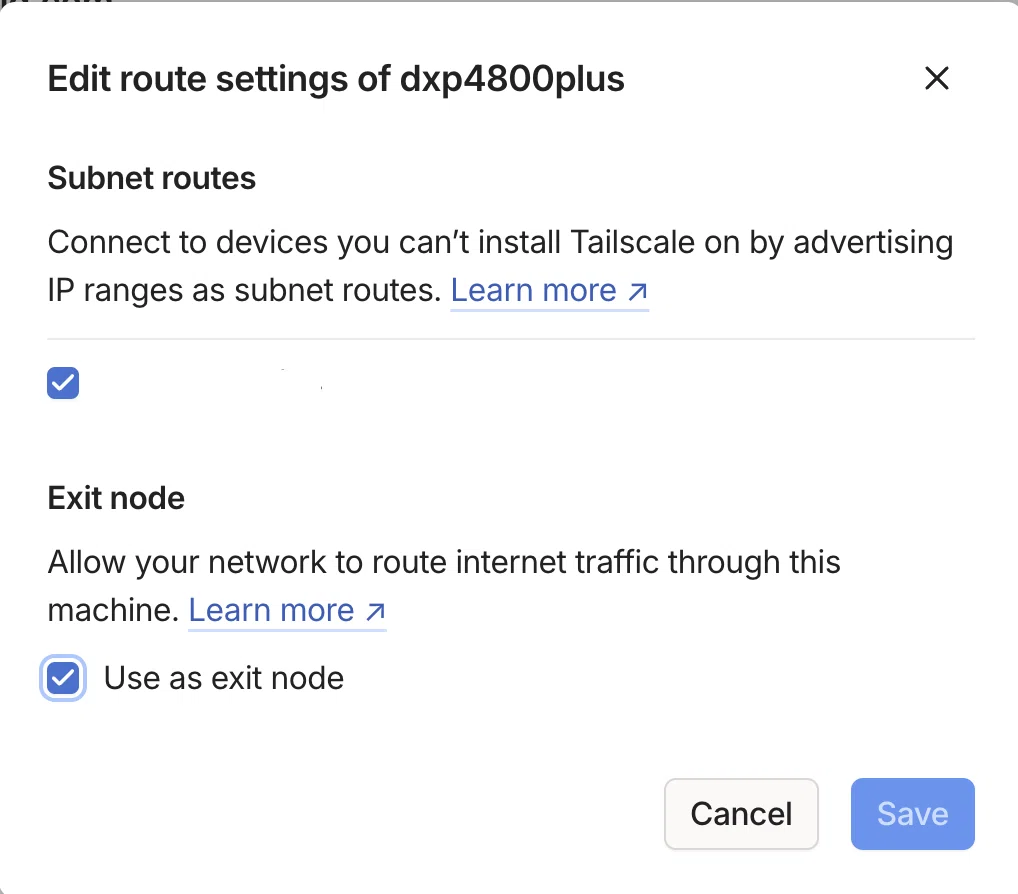Open the Learn more link for subnet routes
Viewport: 1018px width, 894px height.
tap(549, 290)
